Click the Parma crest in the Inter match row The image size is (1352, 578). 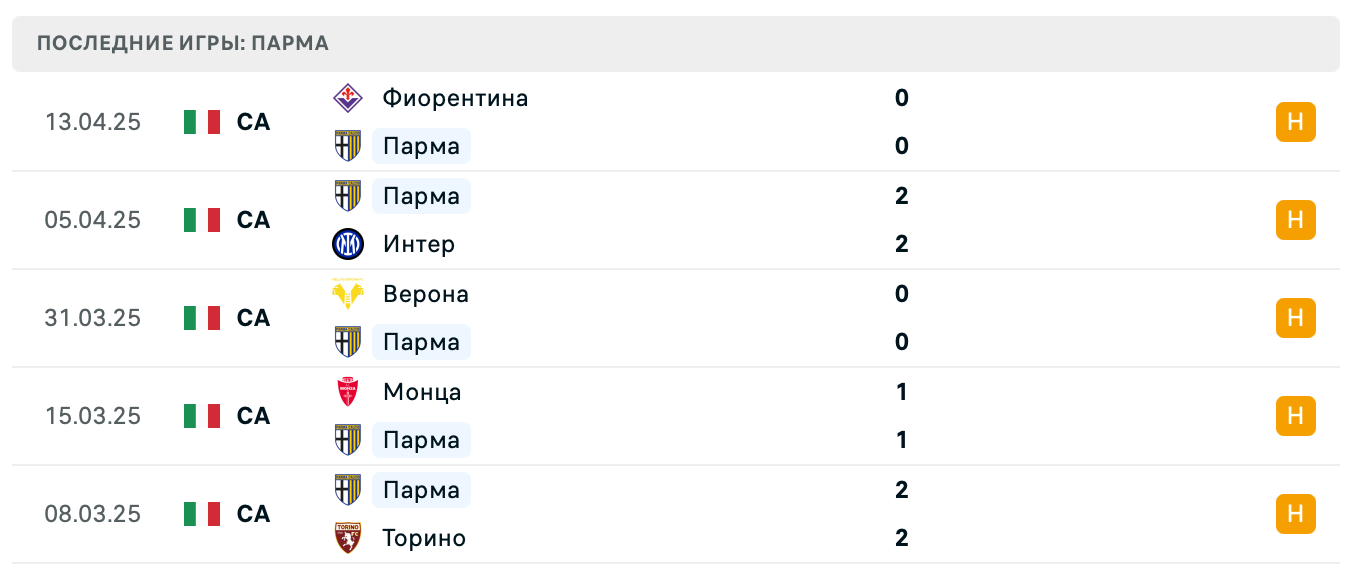tap(347, 196)
